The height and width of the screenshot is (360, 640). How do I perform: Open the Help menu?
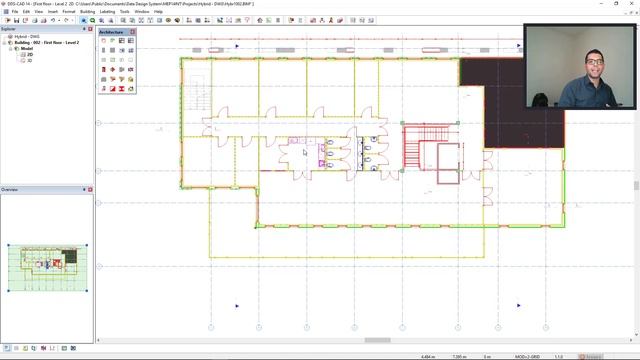158,11
